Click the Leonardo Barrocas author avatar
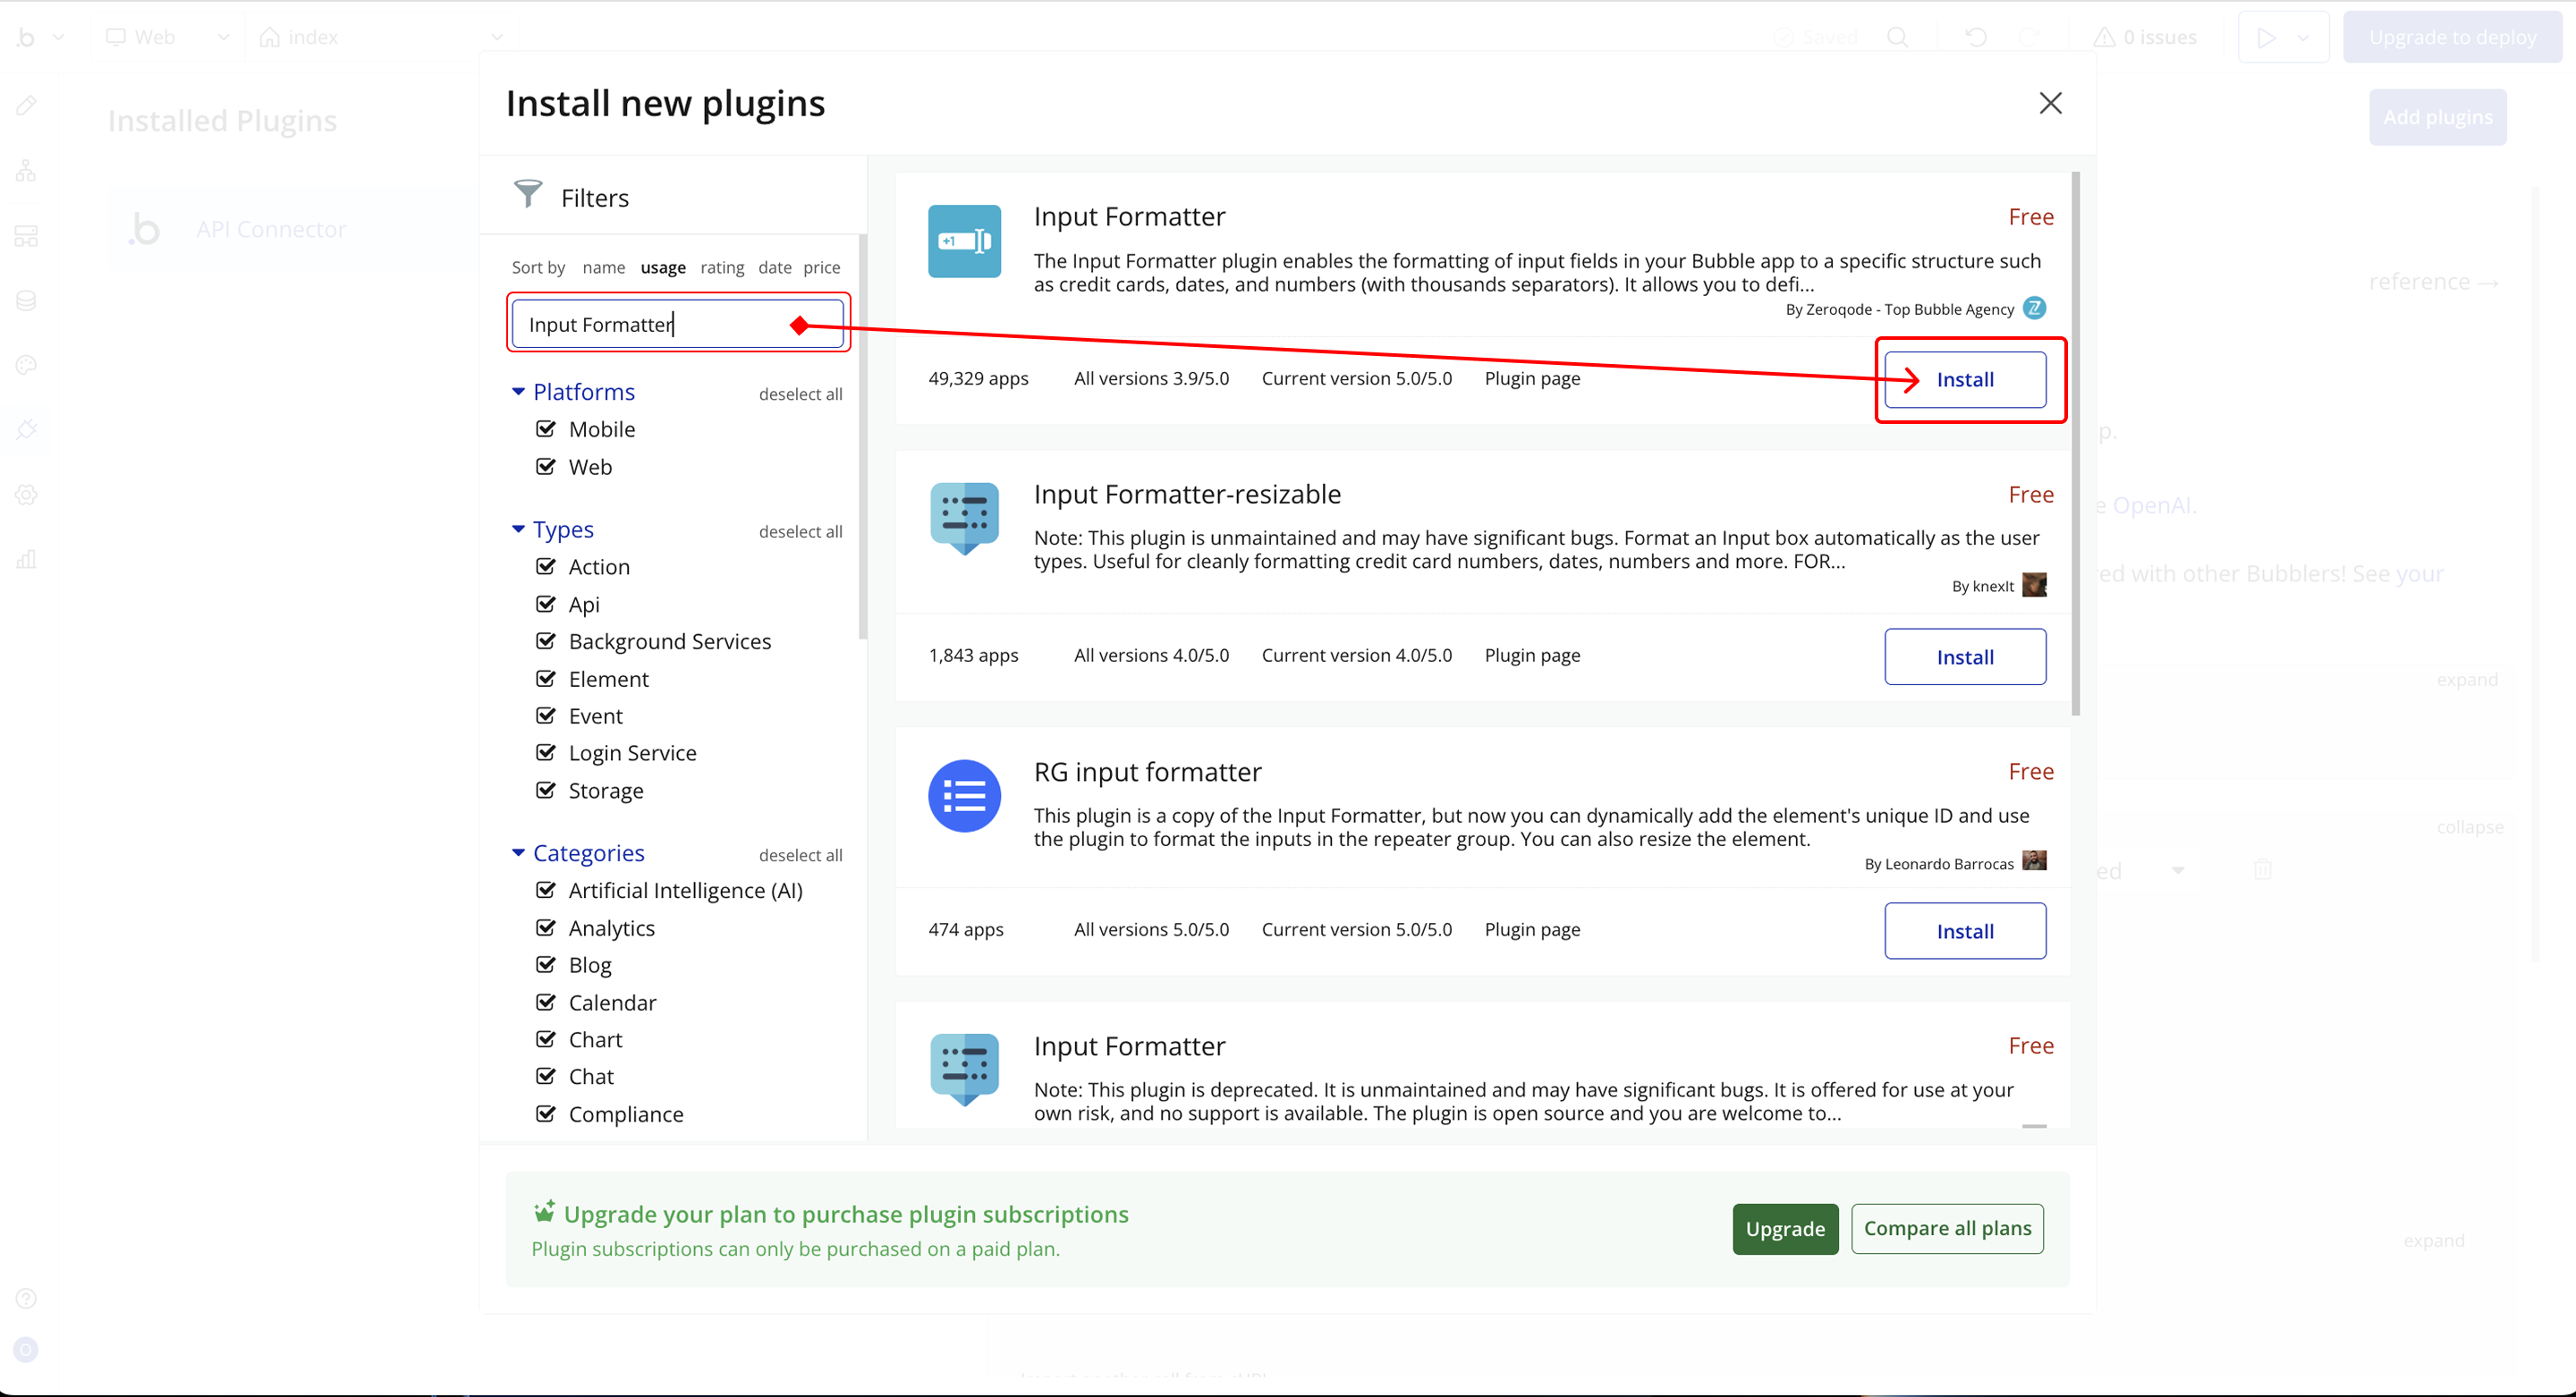Viewport: 2576px width, 1397px height. 2034,861
